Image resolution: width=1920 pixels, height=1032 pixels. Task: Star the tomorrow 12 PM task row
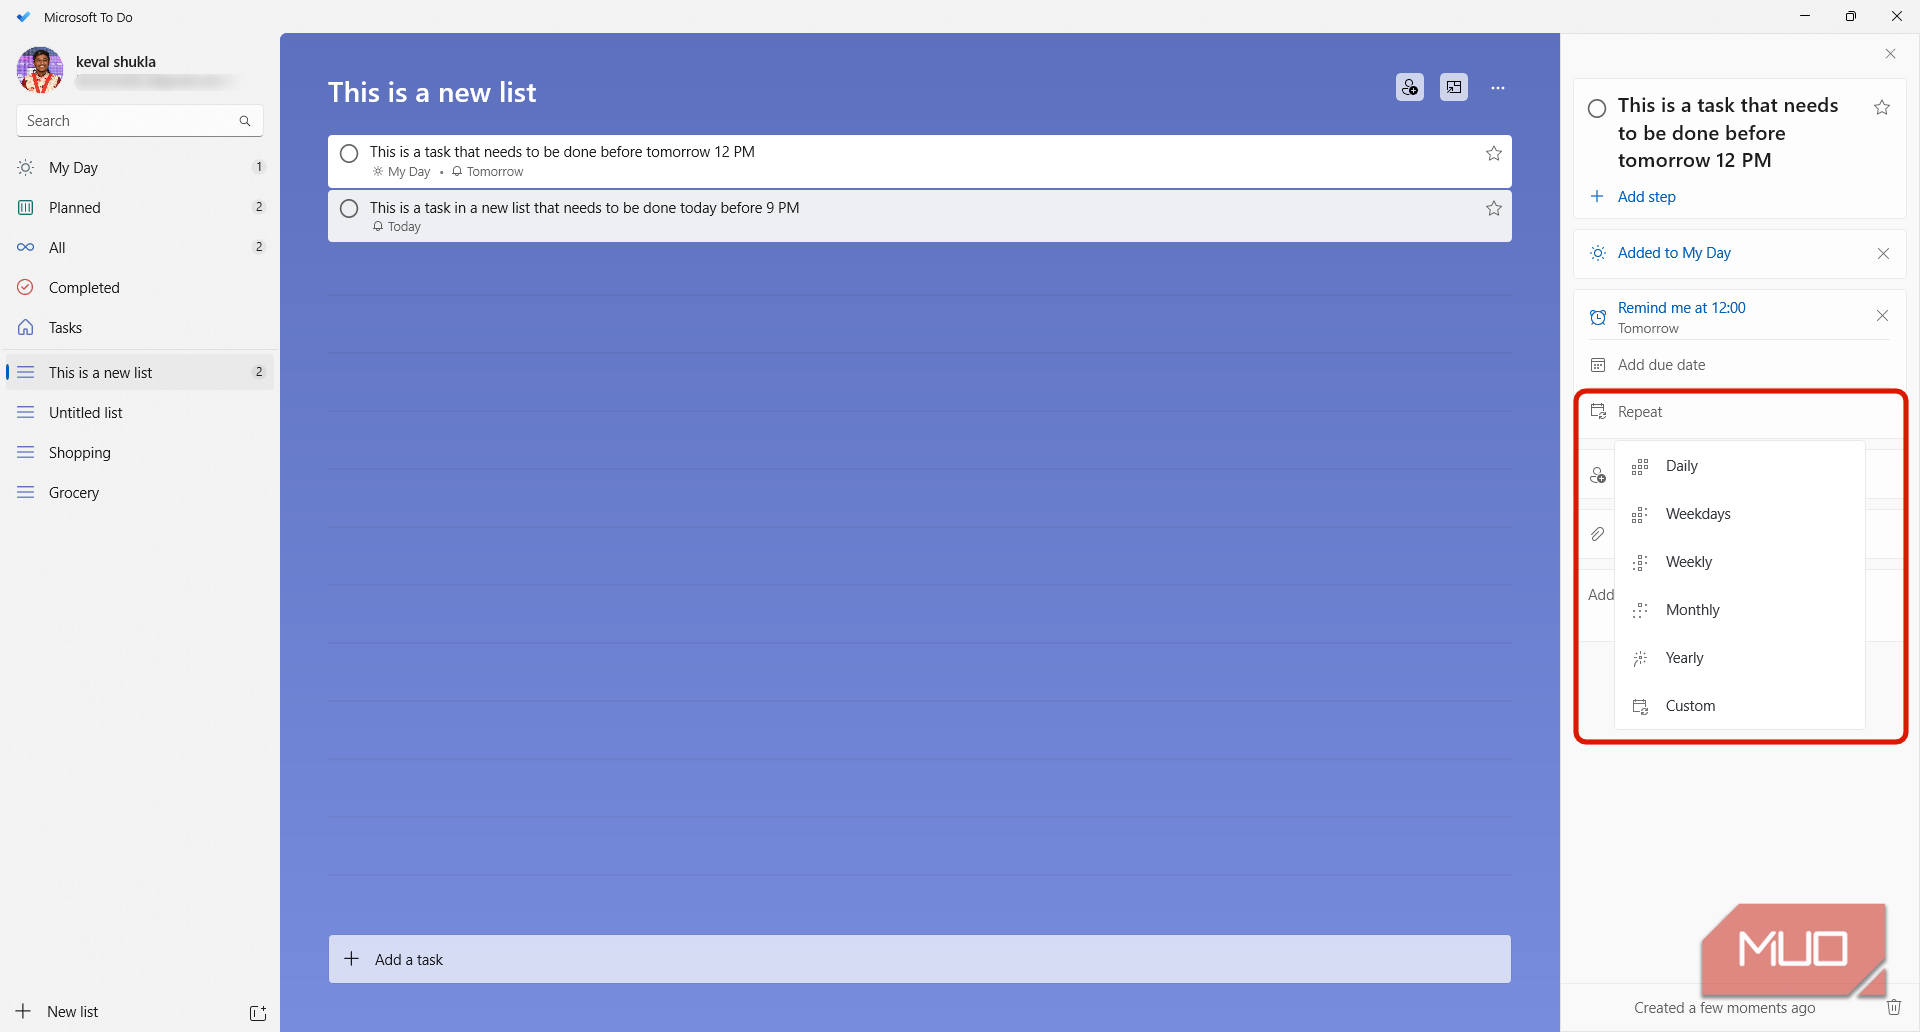[1494, 153]
